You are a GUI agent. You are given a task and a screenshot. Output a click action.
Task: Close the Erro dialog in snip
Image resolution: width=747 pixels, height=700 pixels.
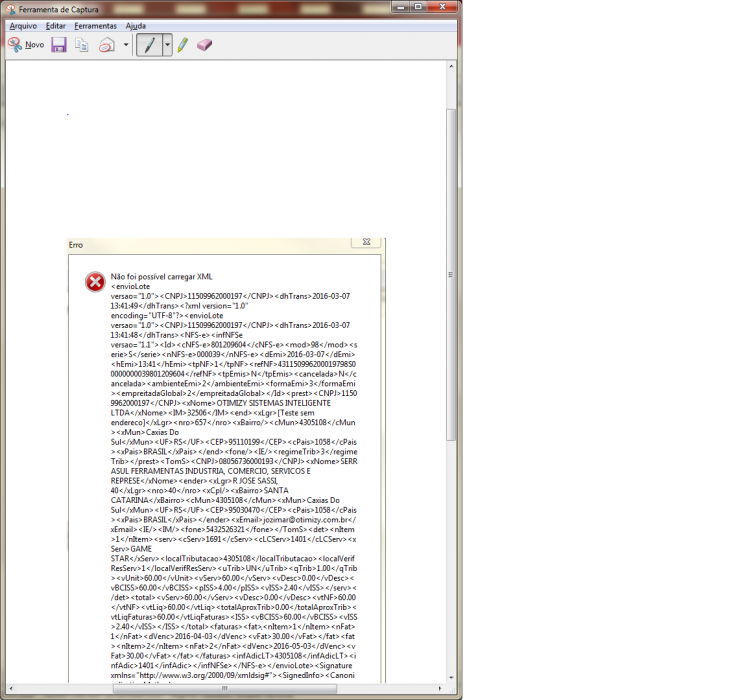pyautogui.click(x=366, y=242)
